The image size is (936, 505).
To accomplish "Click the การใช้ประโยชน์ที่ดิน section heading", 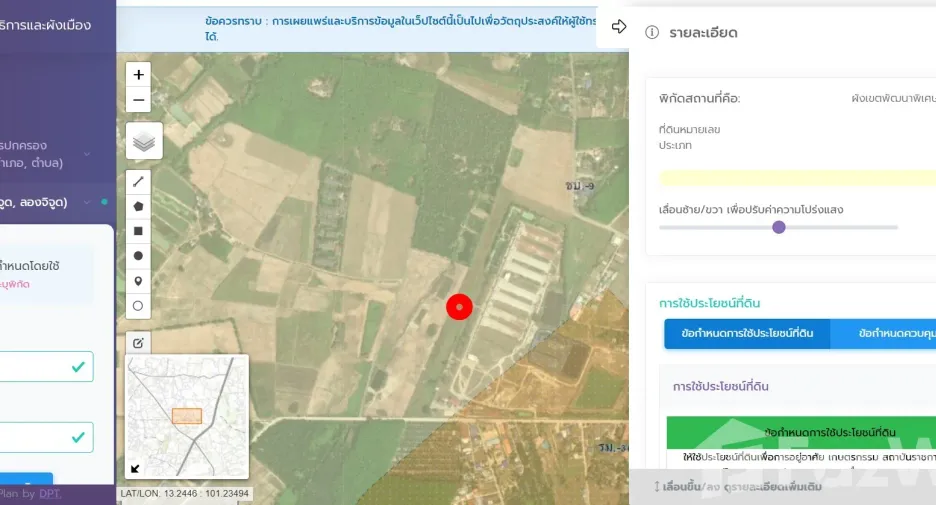I will tap(710, 303).
